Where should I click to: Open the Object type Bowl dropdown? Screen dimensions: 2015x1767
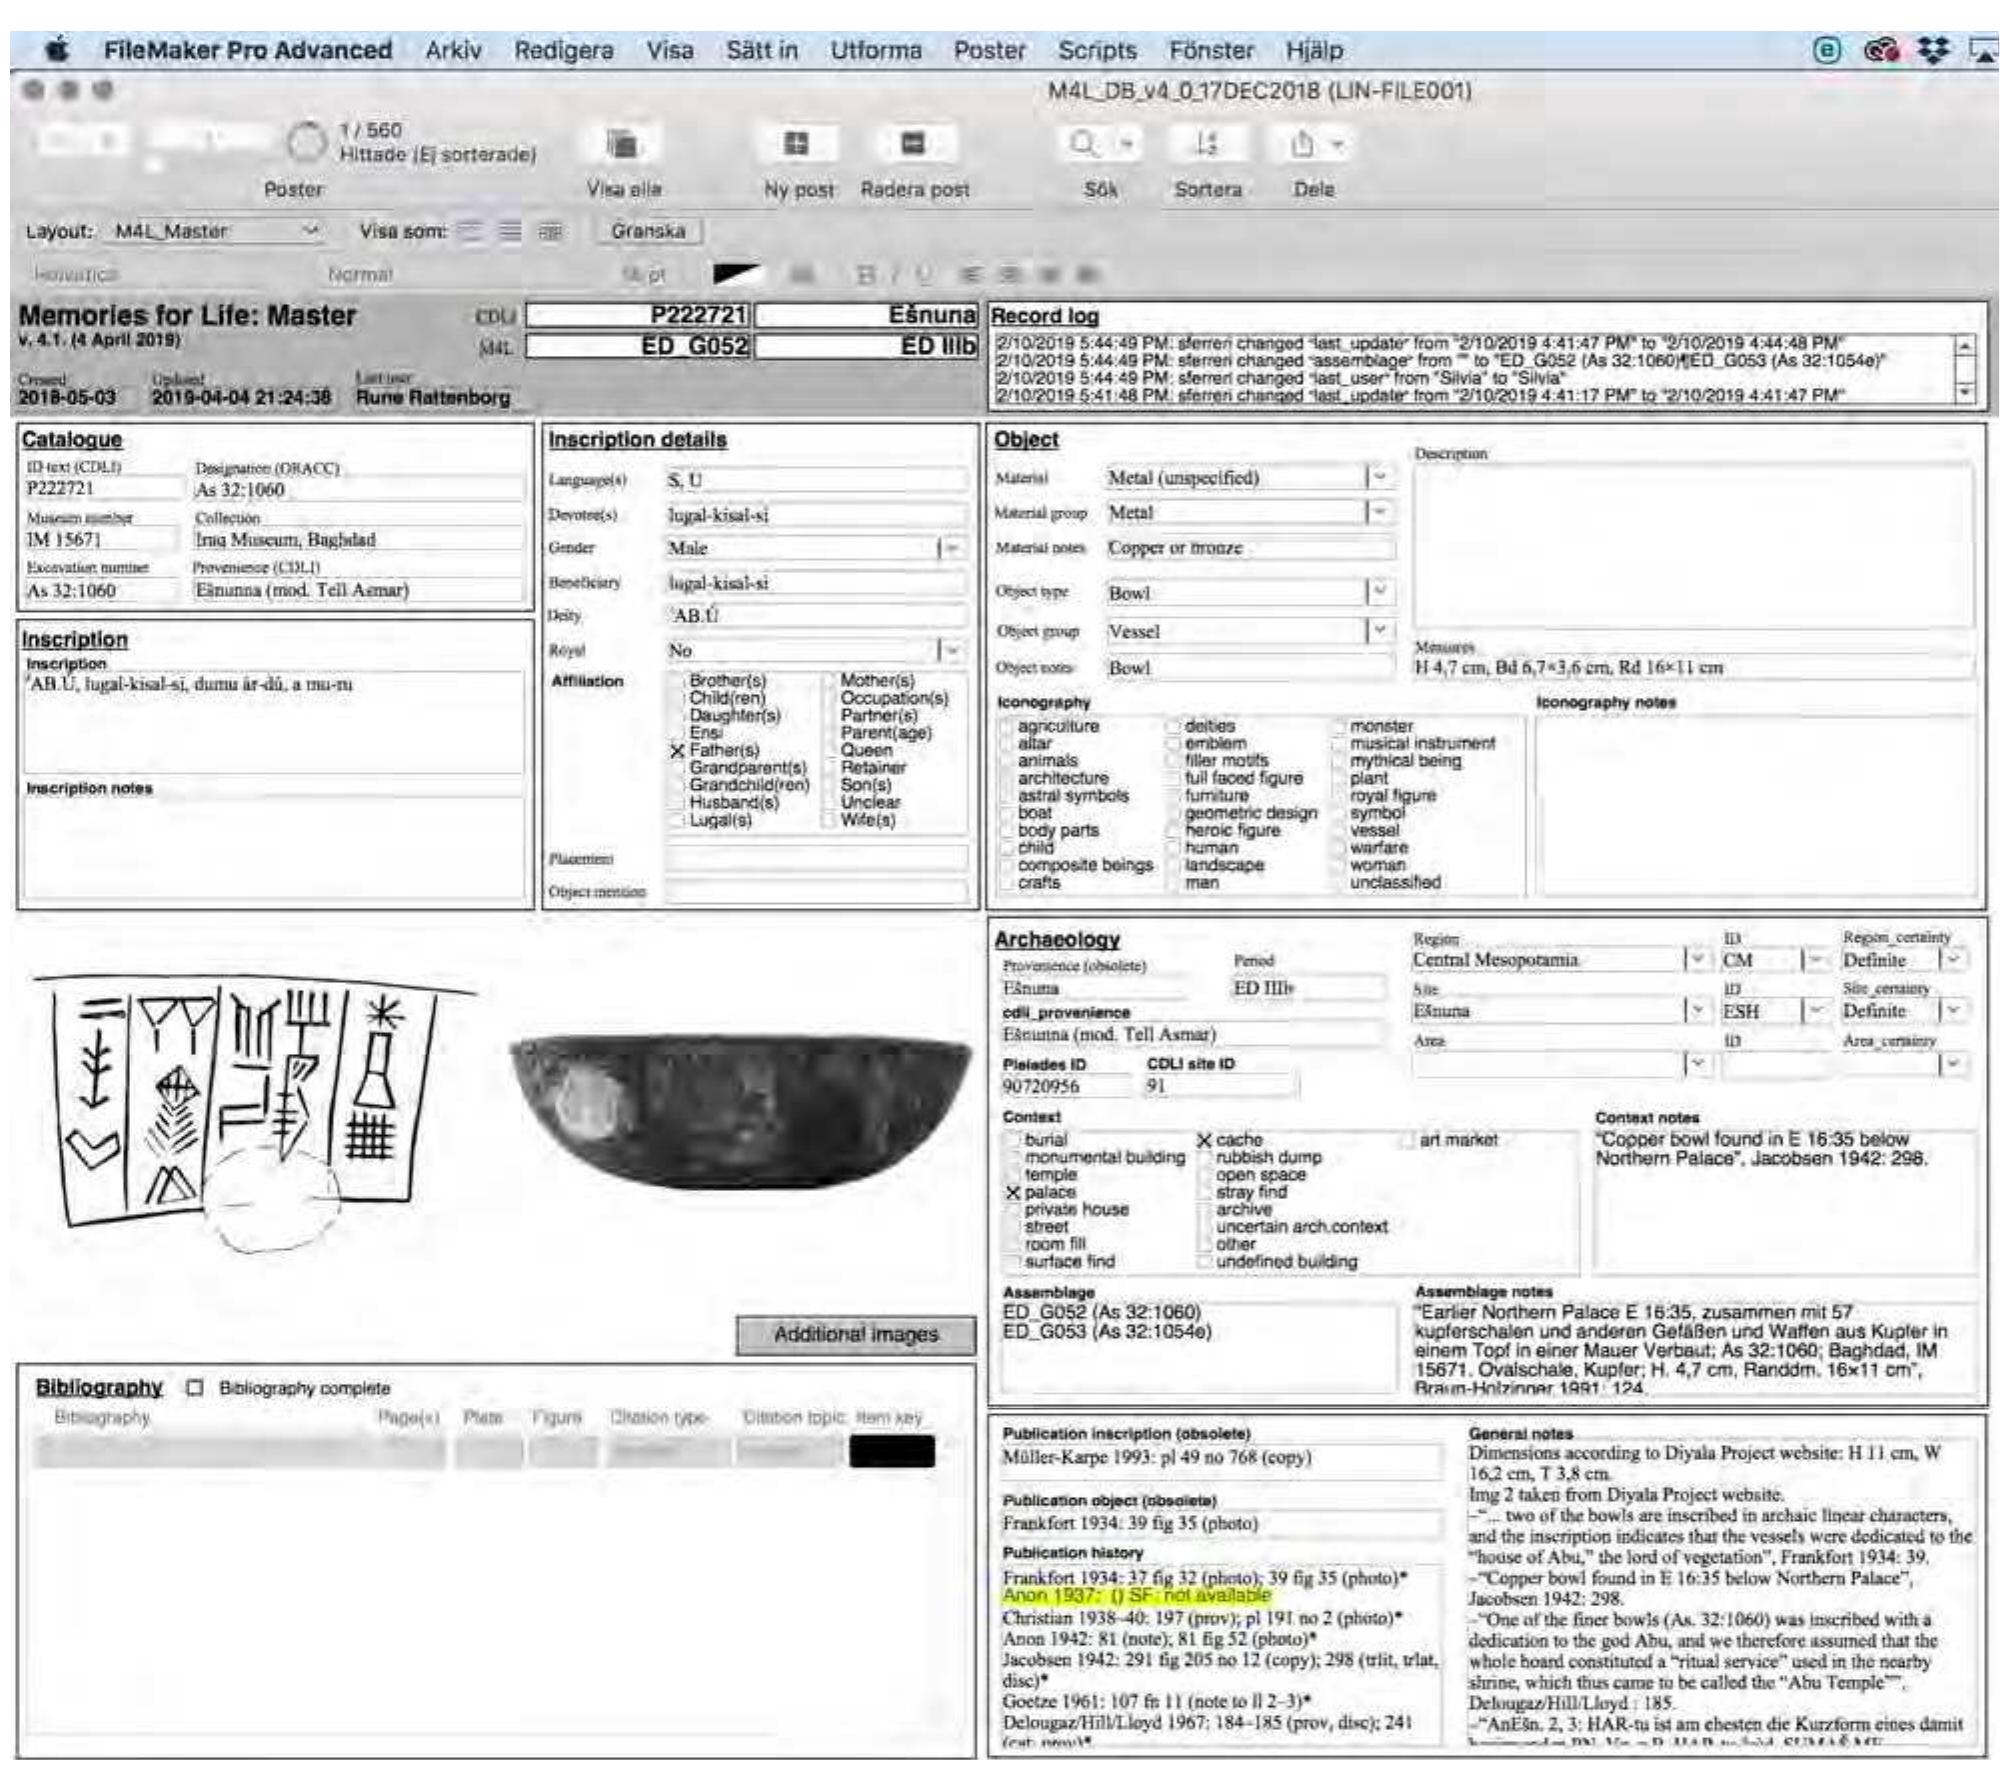tap(1379, 592)
